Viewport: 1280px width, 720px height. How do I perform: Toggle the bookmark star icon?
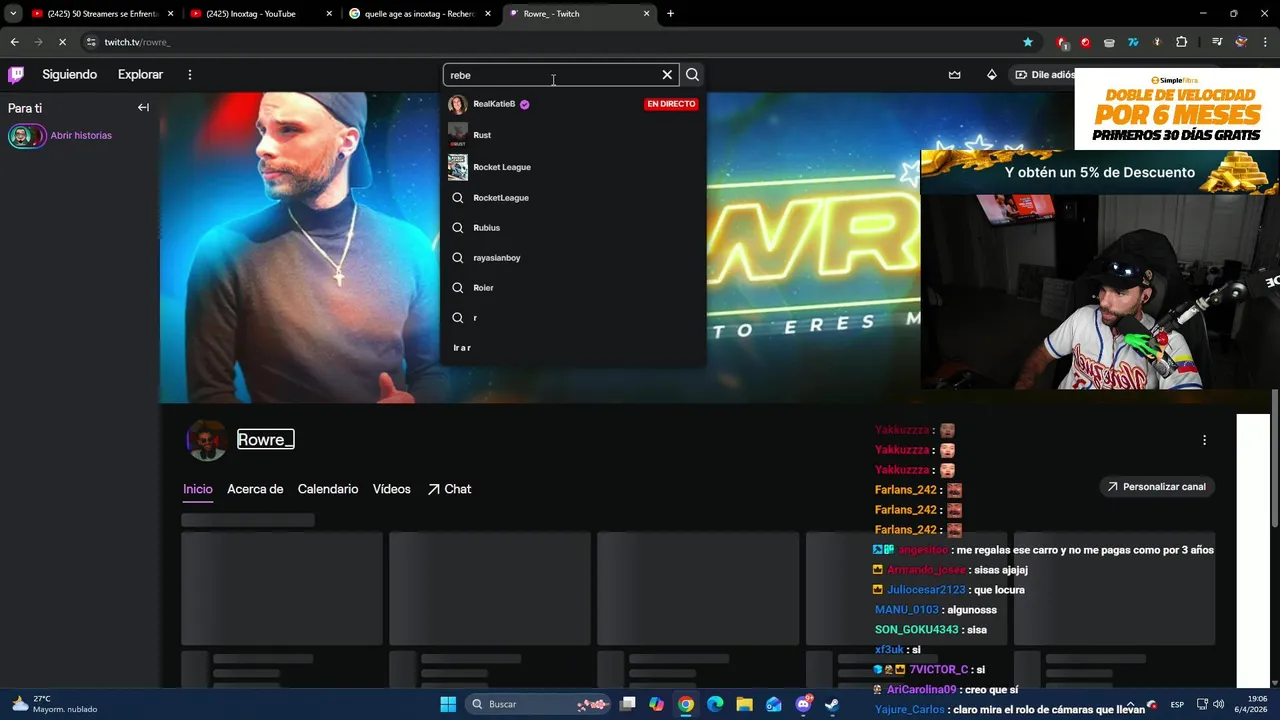pos(1028,42)
